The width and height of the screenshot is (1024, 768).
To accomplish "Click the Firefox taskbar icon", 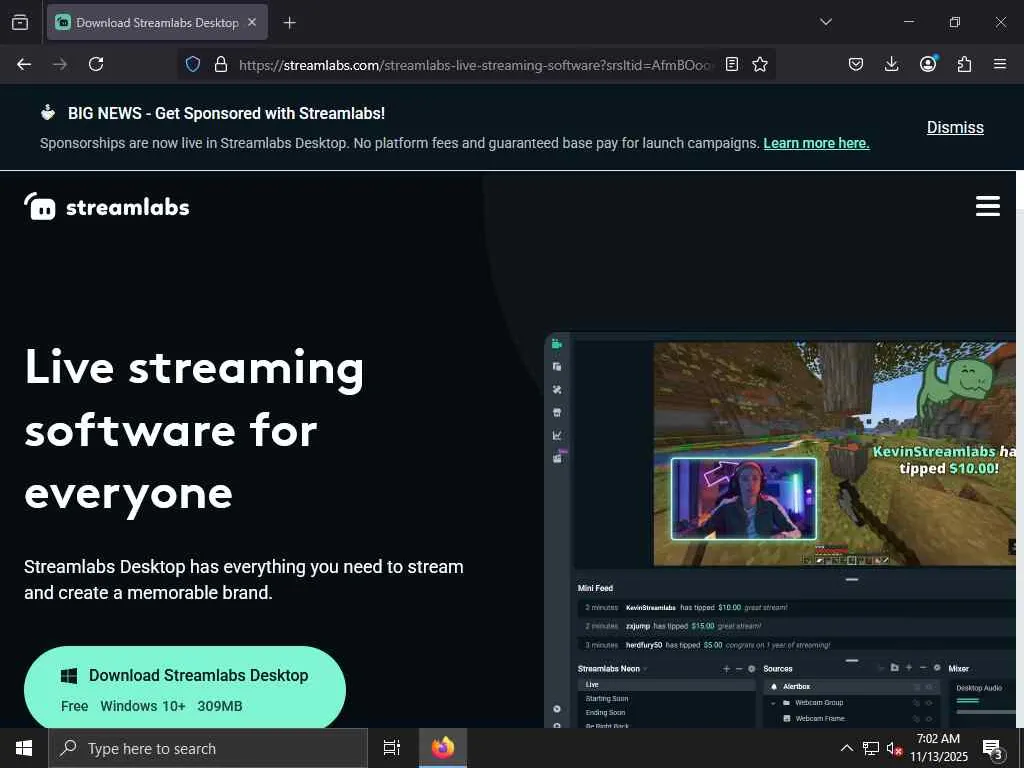I will point(443,748).
